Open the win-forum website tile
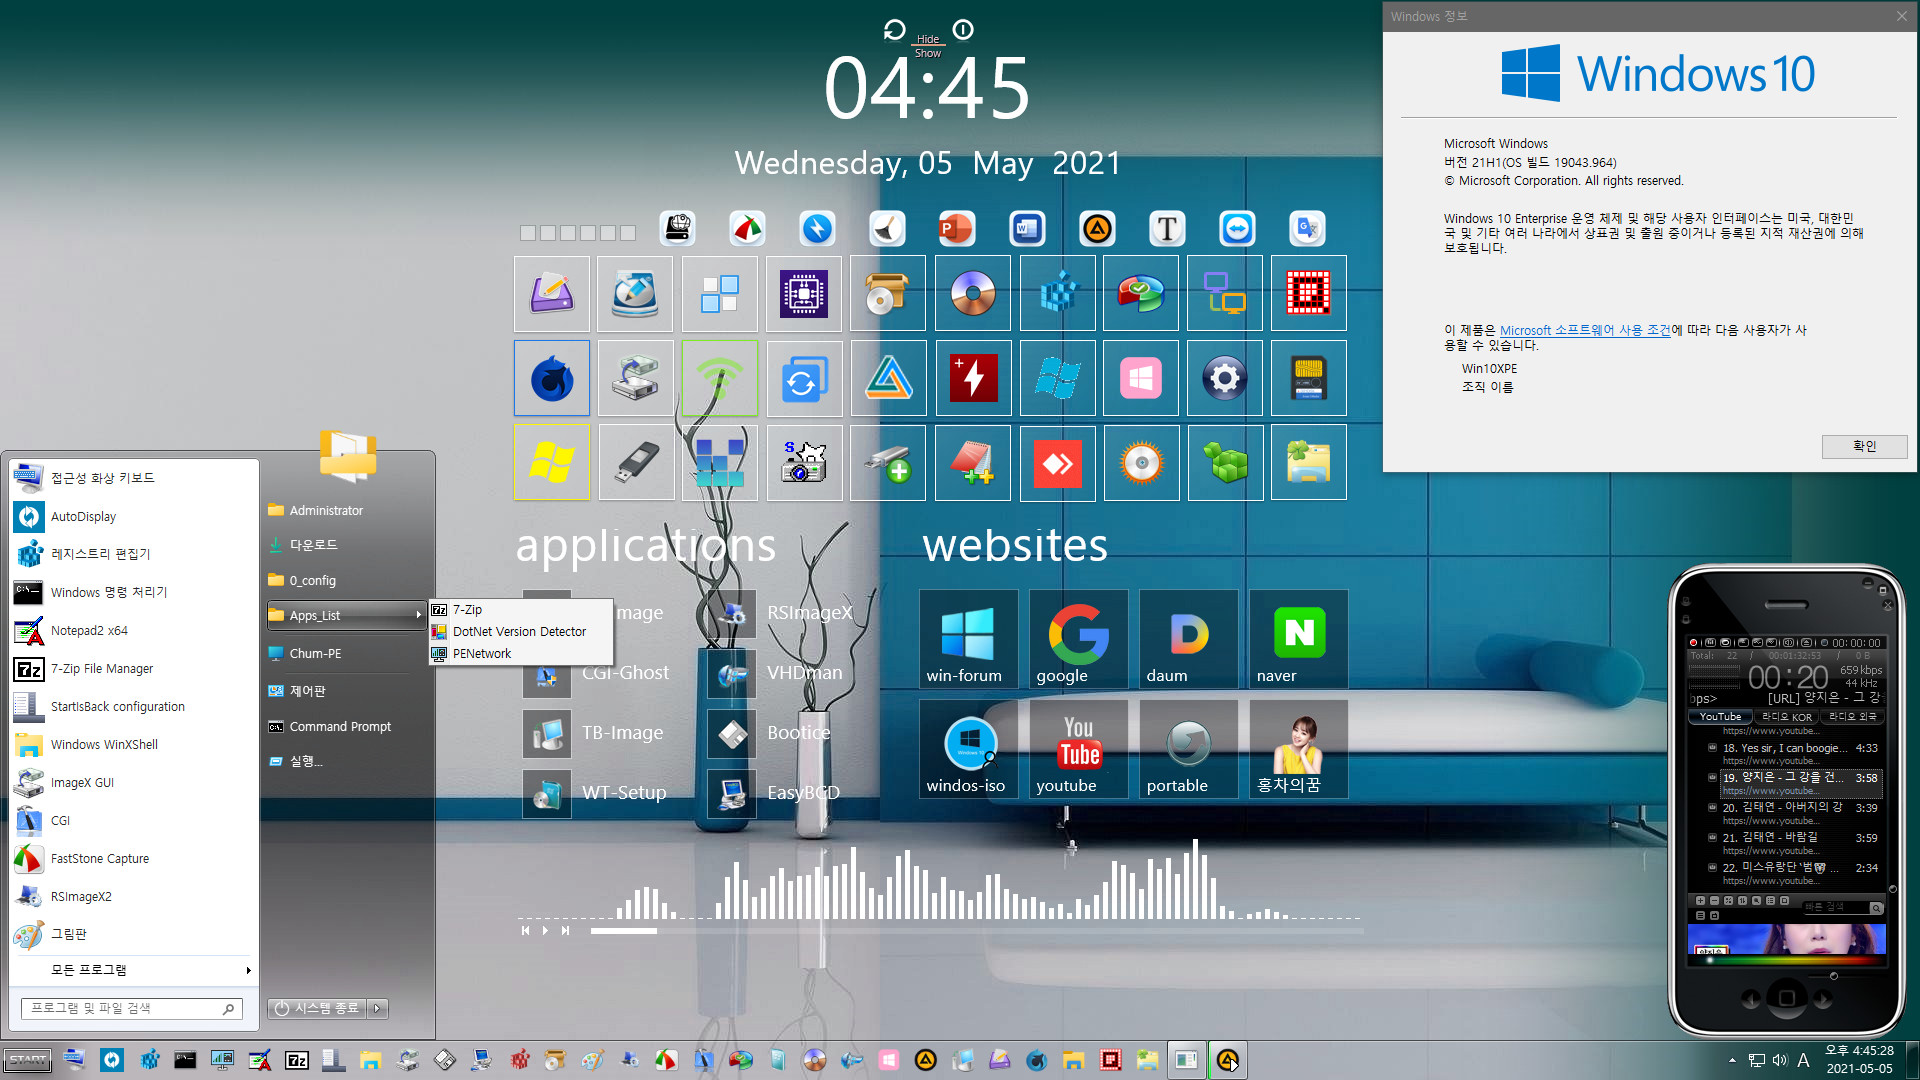The image size is (1920, 1080). pos(968,639)
